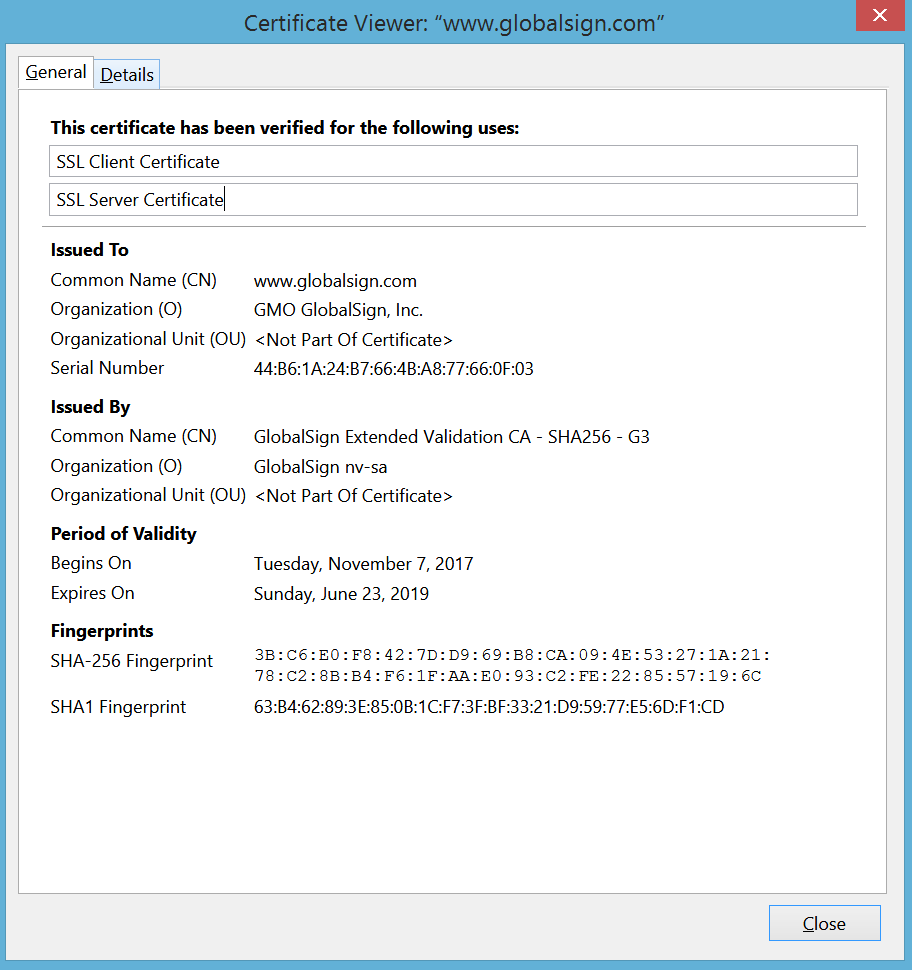Click the Issued By section heading
Viewport: 912px width, 970px height.
click(90, 406)
